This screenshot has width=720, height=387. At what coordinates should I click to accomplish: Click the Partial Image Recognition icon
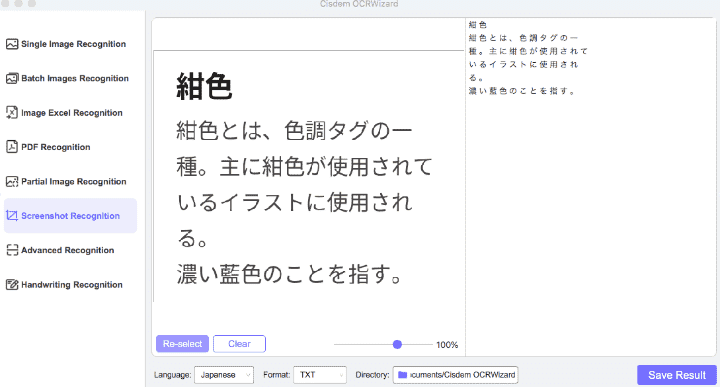[x=12, y=181]
